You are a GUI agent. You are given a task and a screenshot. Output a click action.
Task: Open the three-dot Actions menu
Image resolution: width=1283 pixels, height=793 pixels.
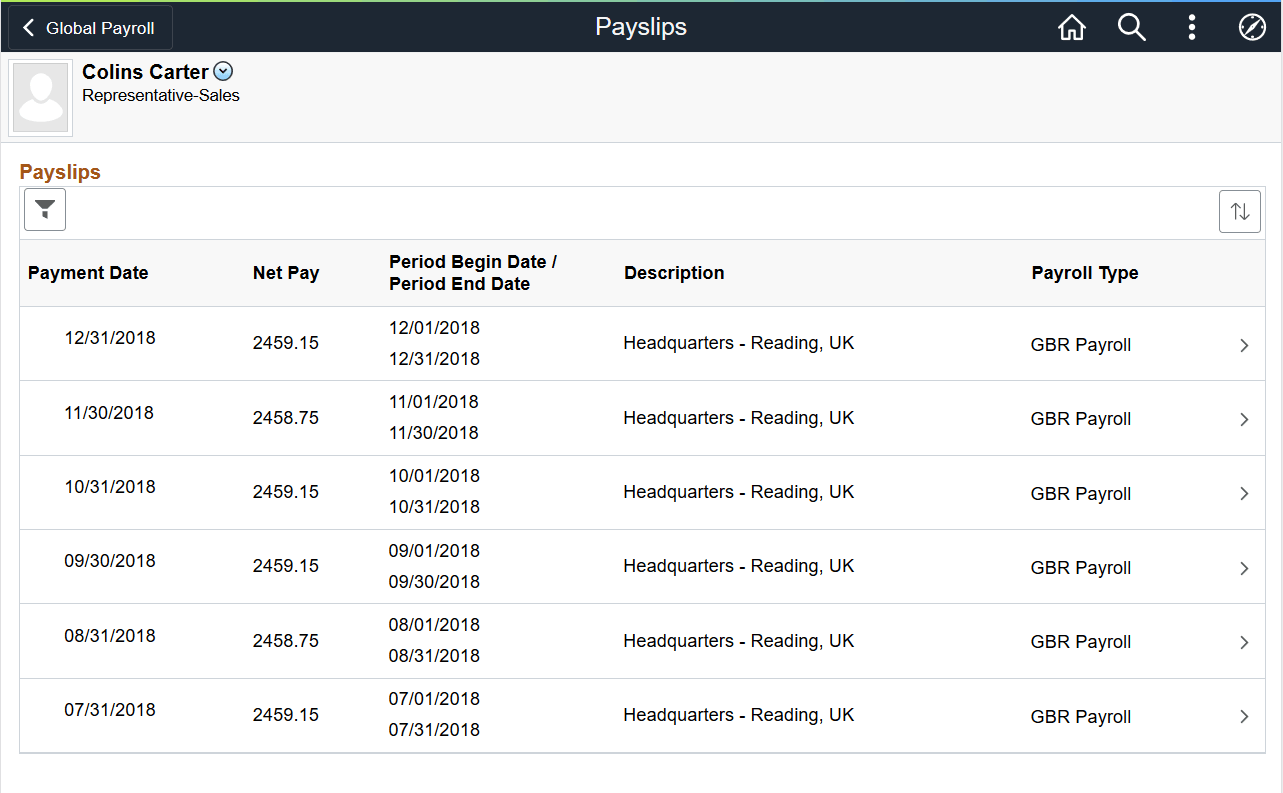1192,27
